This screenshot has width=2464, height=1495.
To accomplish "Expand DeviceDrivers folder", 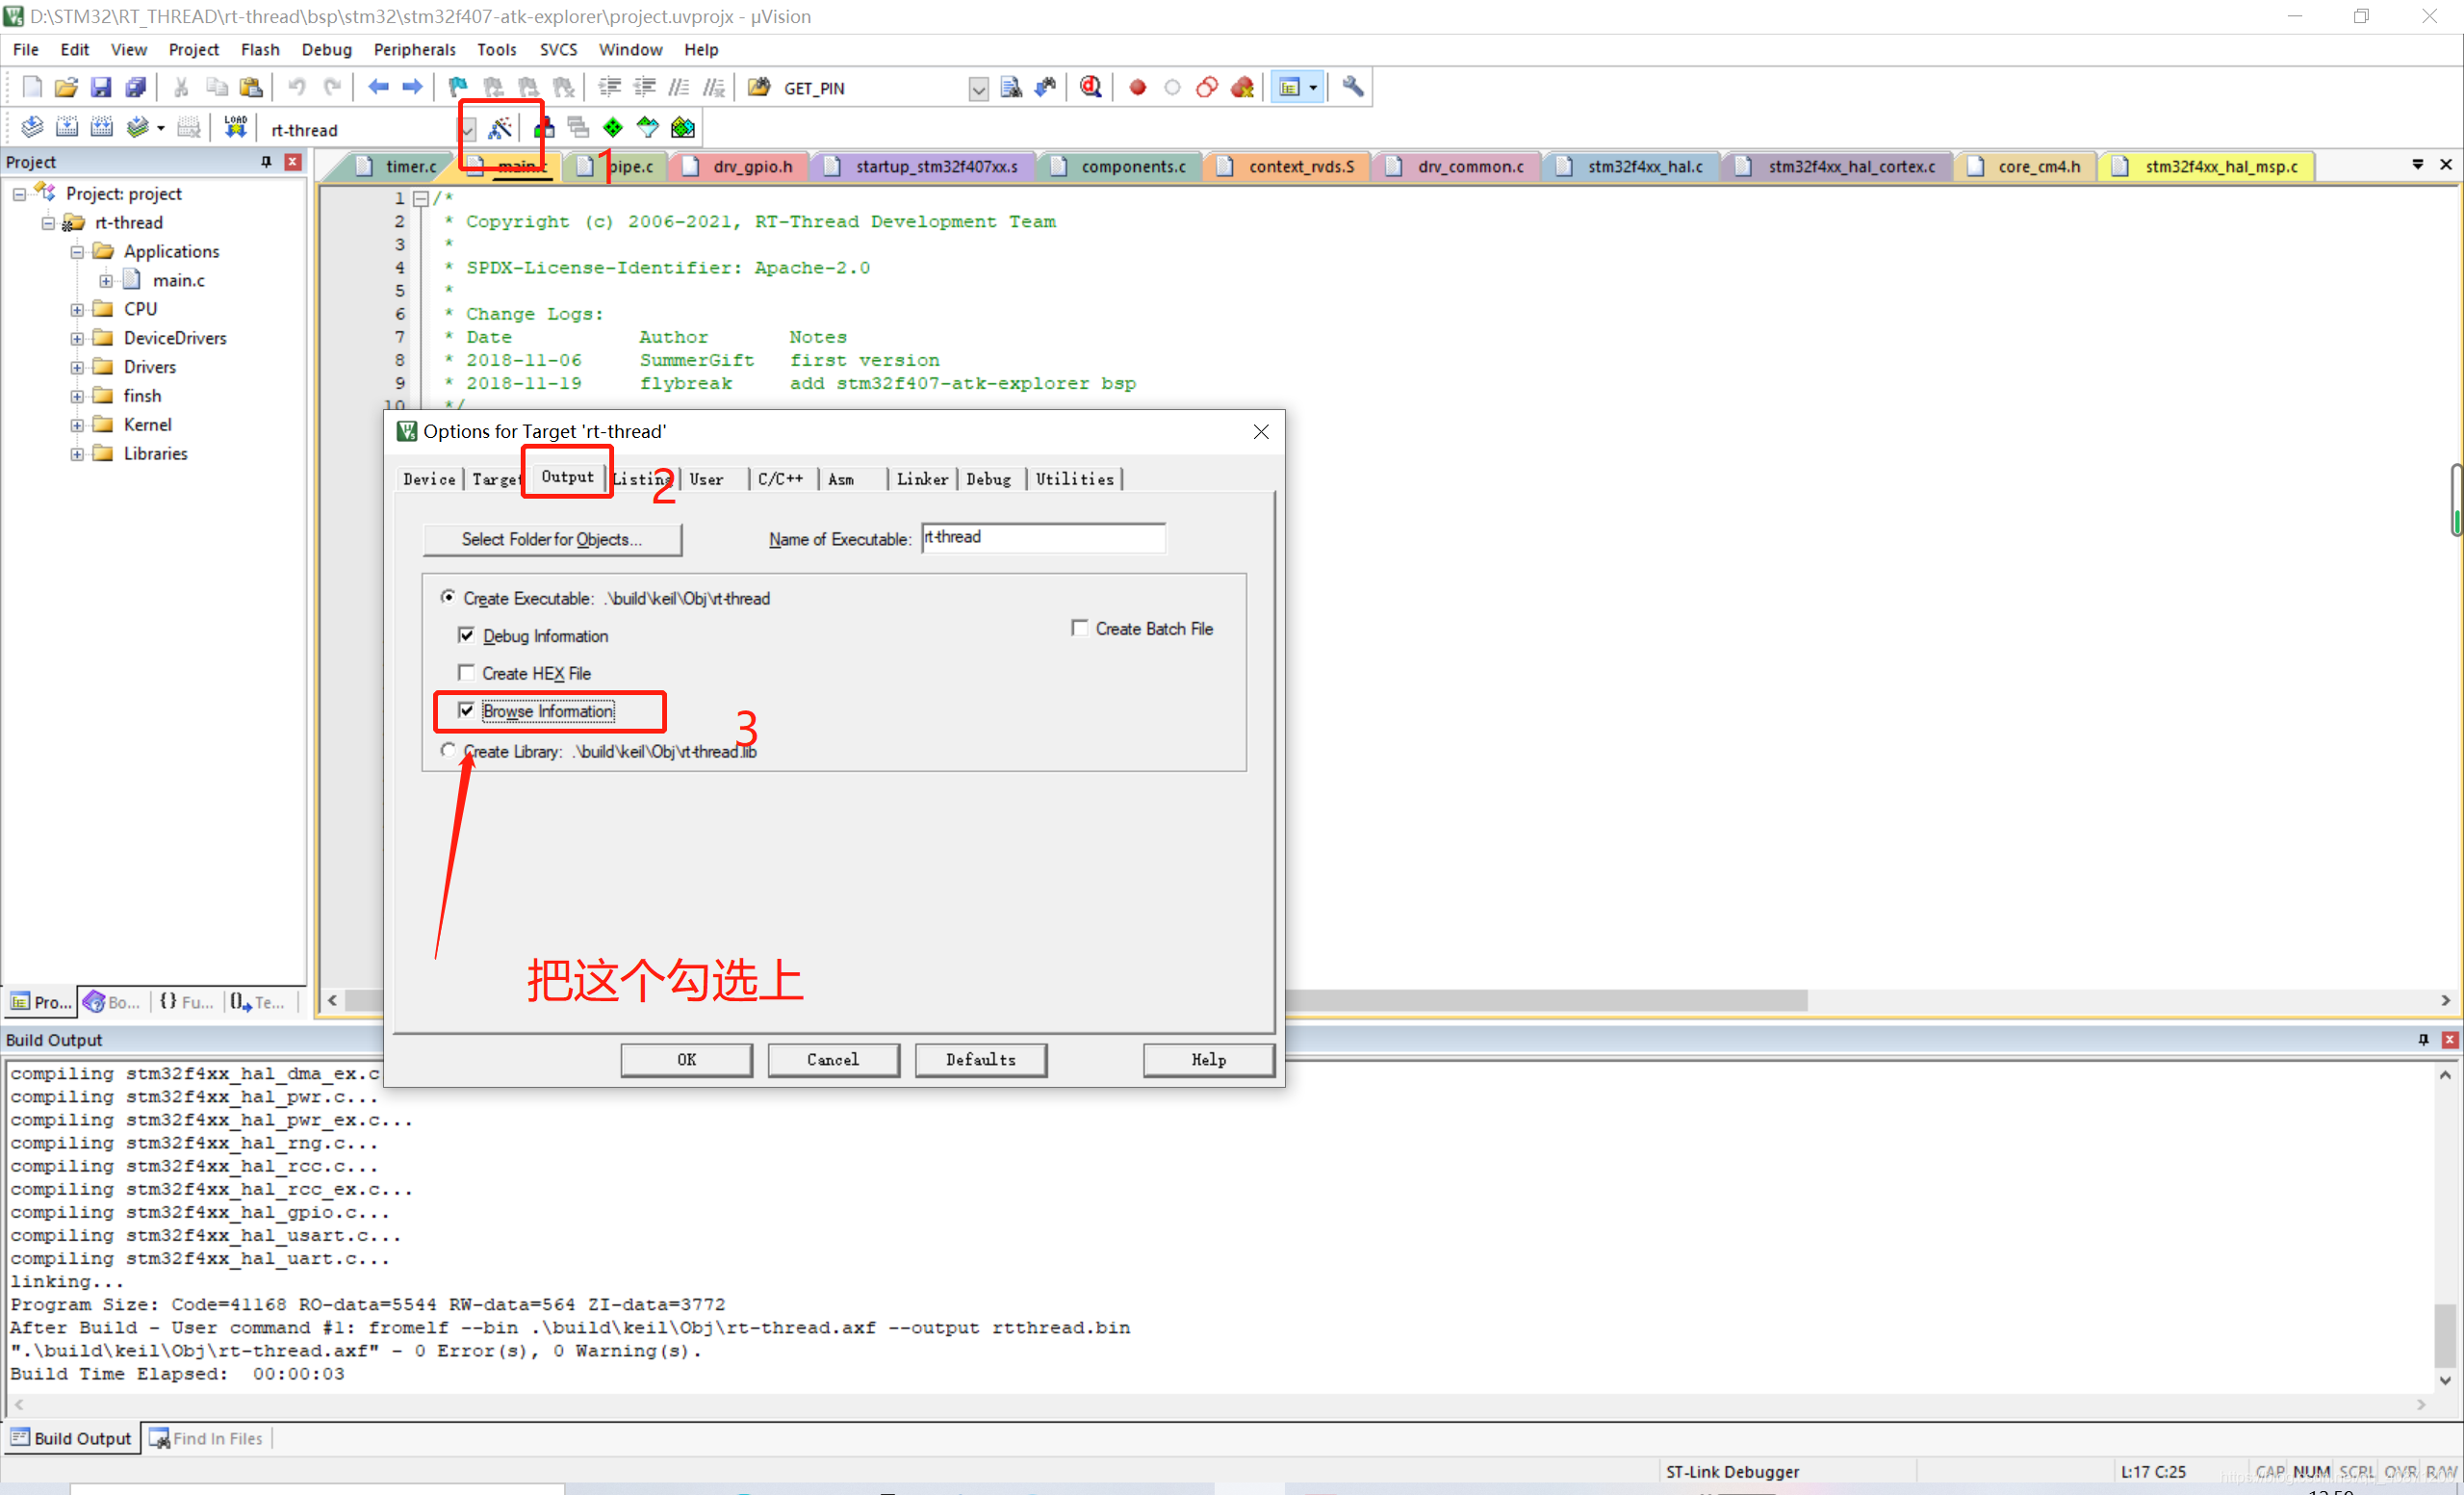I will pos(77,338).
